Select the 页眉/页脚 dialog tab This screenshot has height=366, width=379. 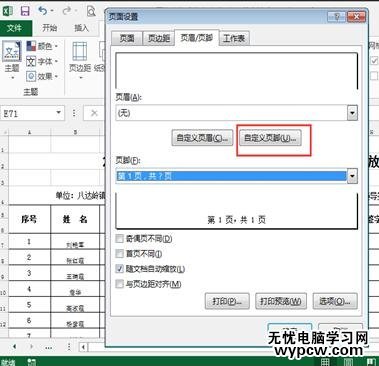[196, 38]
